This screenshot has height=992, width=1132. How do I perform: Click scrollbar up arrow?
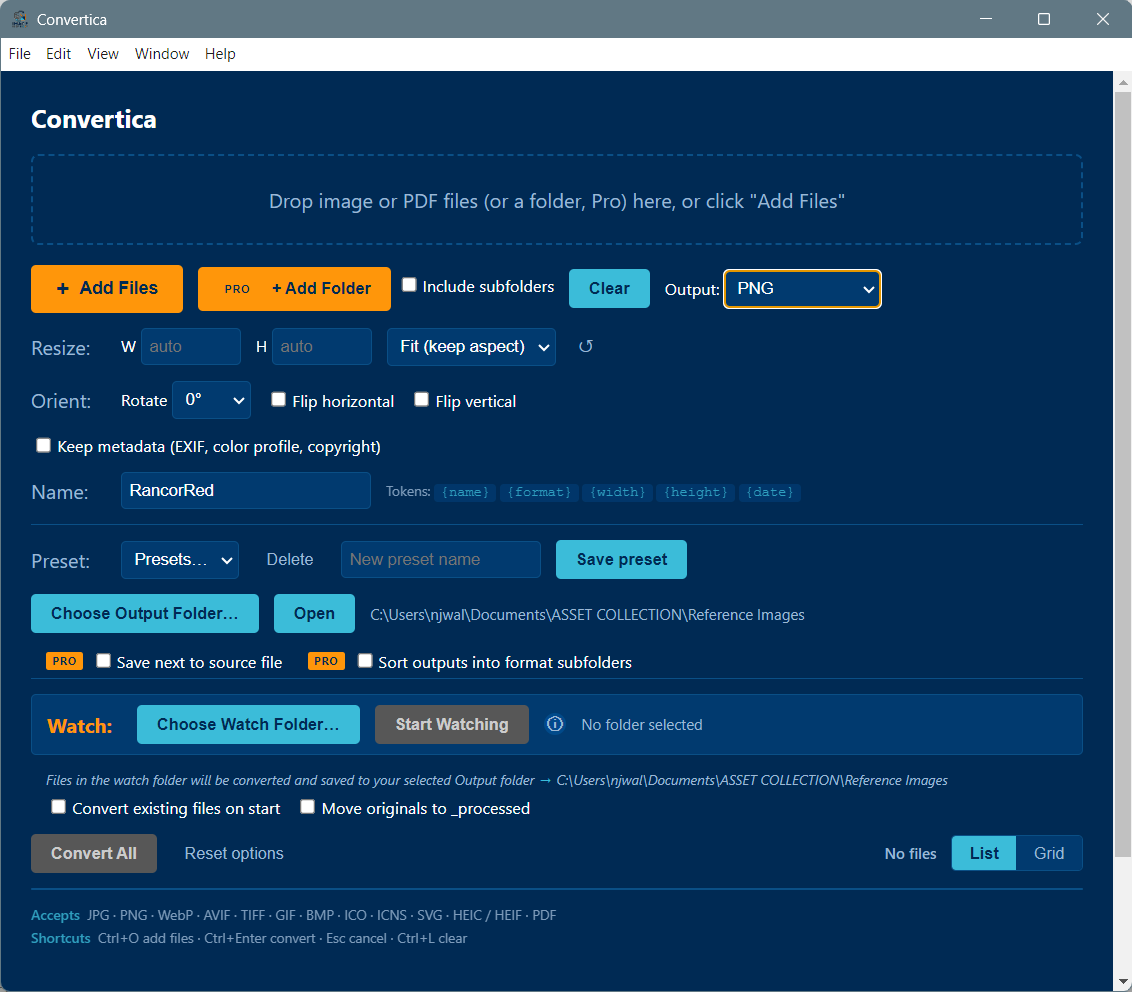click(x=1123, y=81)
